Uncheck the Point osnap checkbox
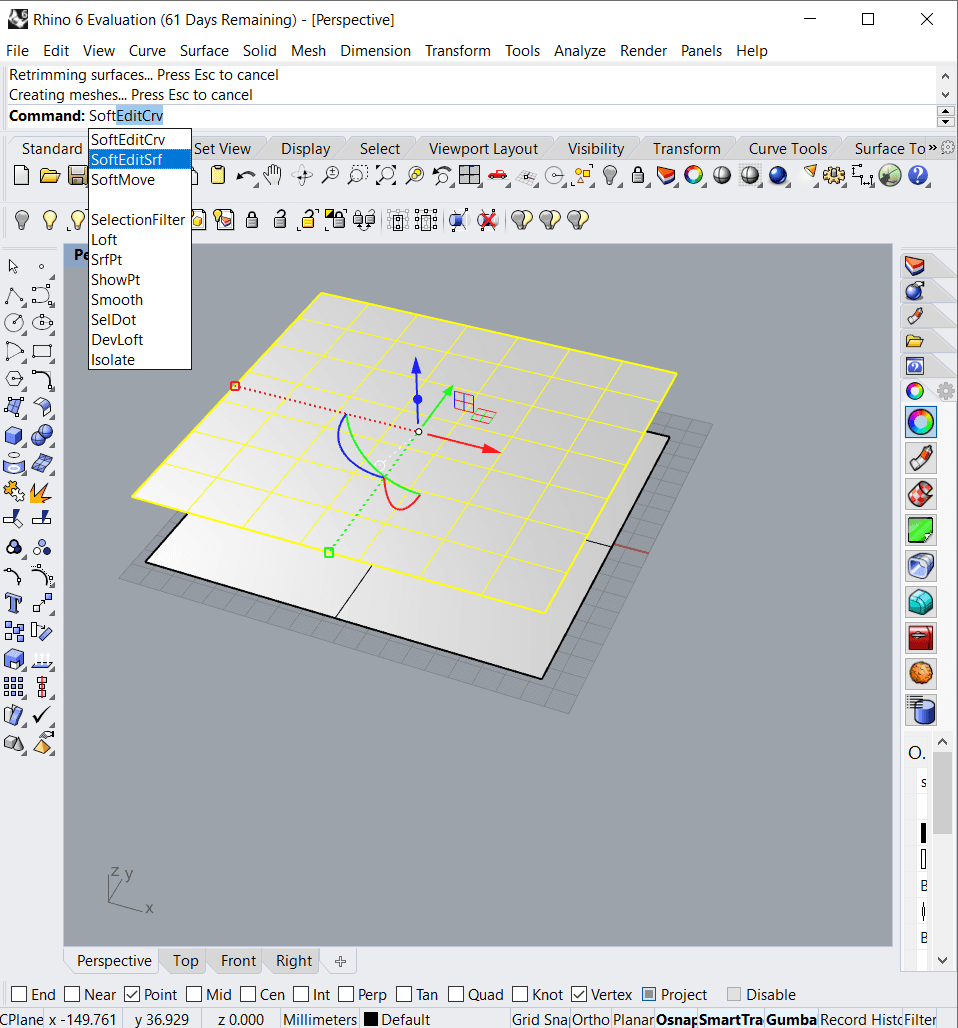Image resolution: width=958 pixels, height=1028 pixels. click(x=132, y=994)
